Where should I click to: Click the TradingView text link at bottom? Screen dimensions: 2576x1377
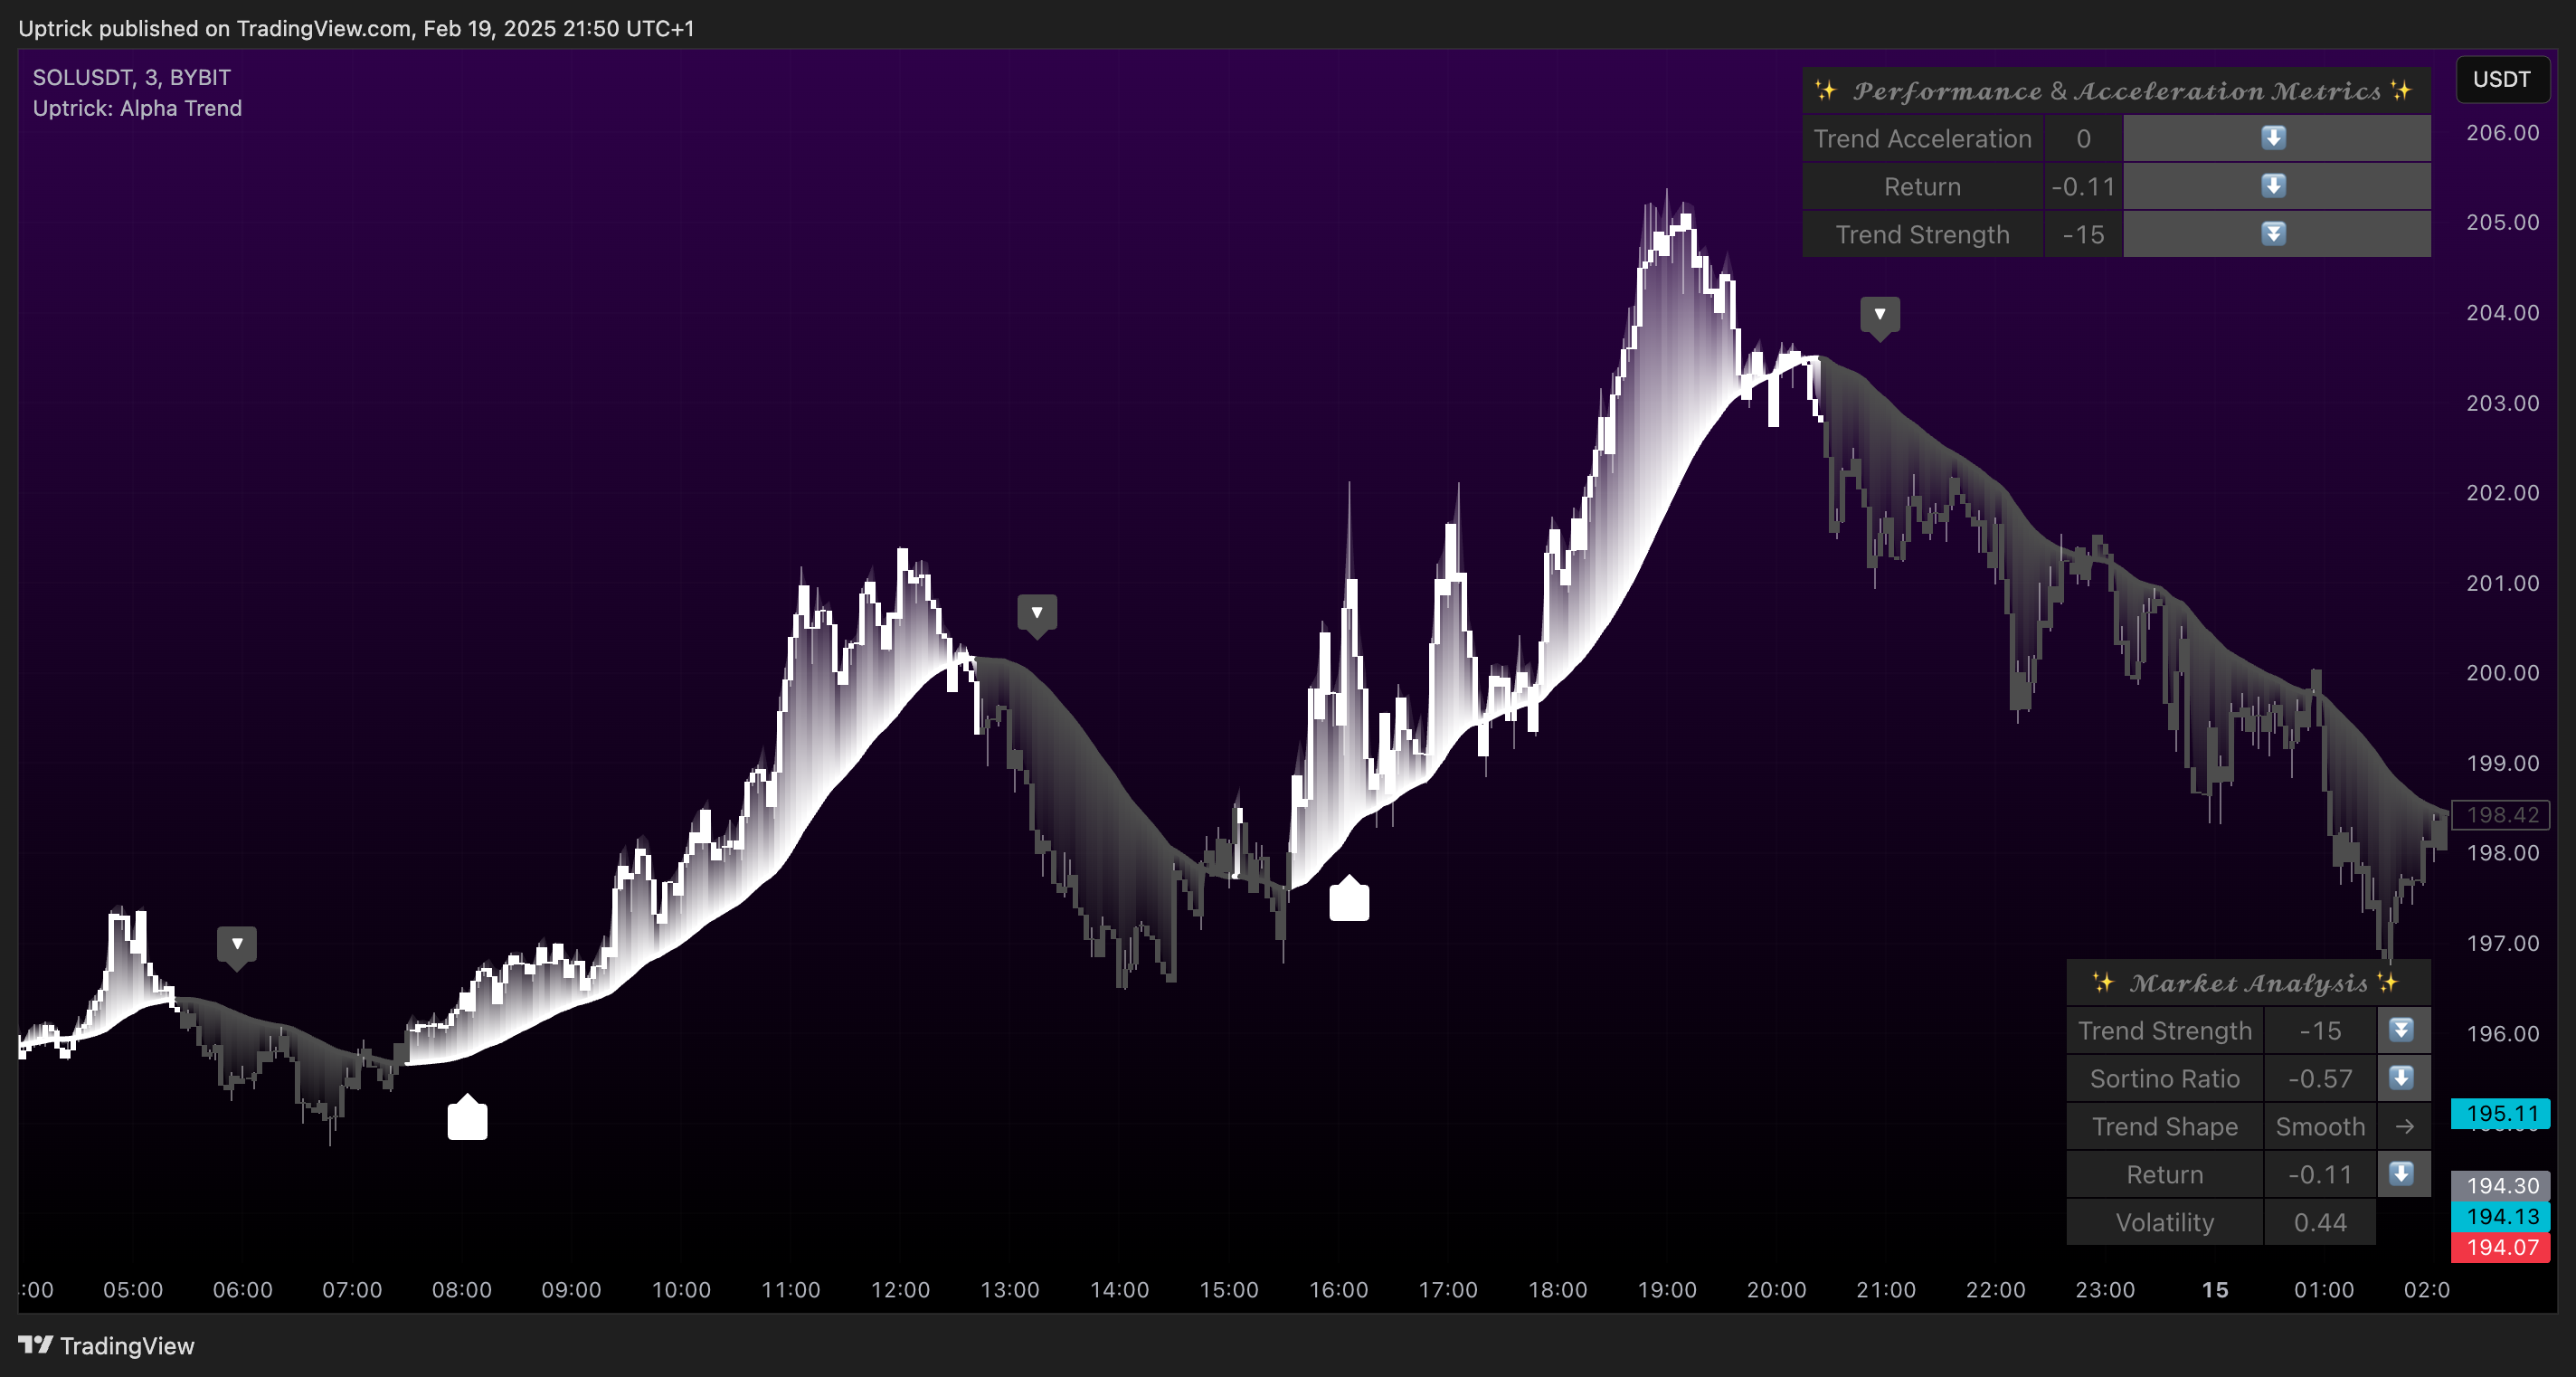point(127,1346)
